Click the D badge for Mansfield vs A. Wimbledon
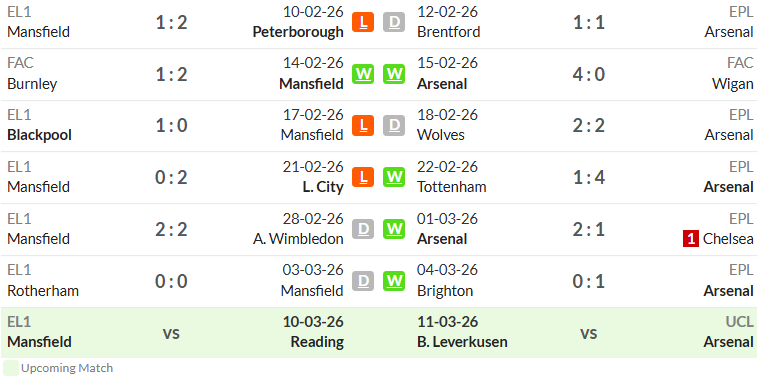The width and height of the screenshot is (757, 387). click(x=363, y=229)
